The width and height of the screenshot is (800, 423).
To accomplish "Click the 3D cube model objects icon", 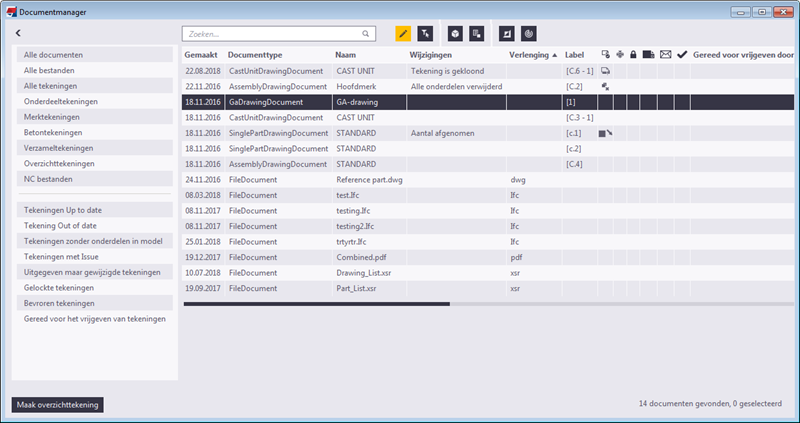I will [x=455, y=33].
